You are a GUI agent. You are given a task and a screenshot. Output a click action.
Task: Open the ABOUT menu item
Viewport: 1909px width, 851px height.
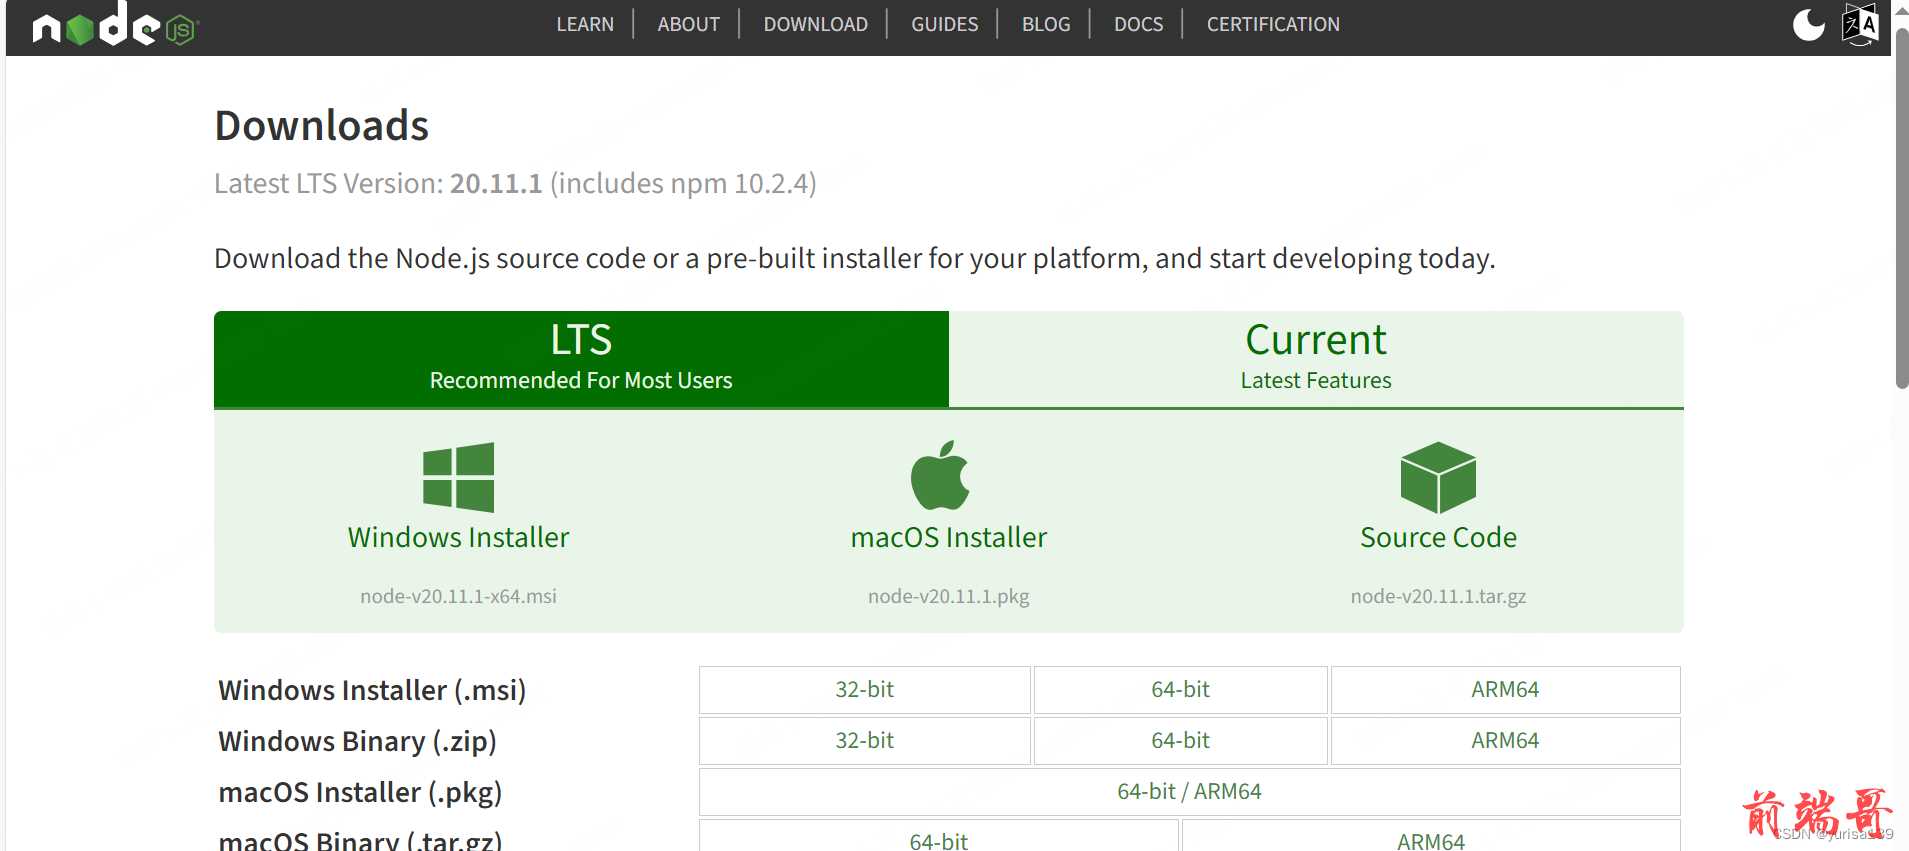[688, 24]
